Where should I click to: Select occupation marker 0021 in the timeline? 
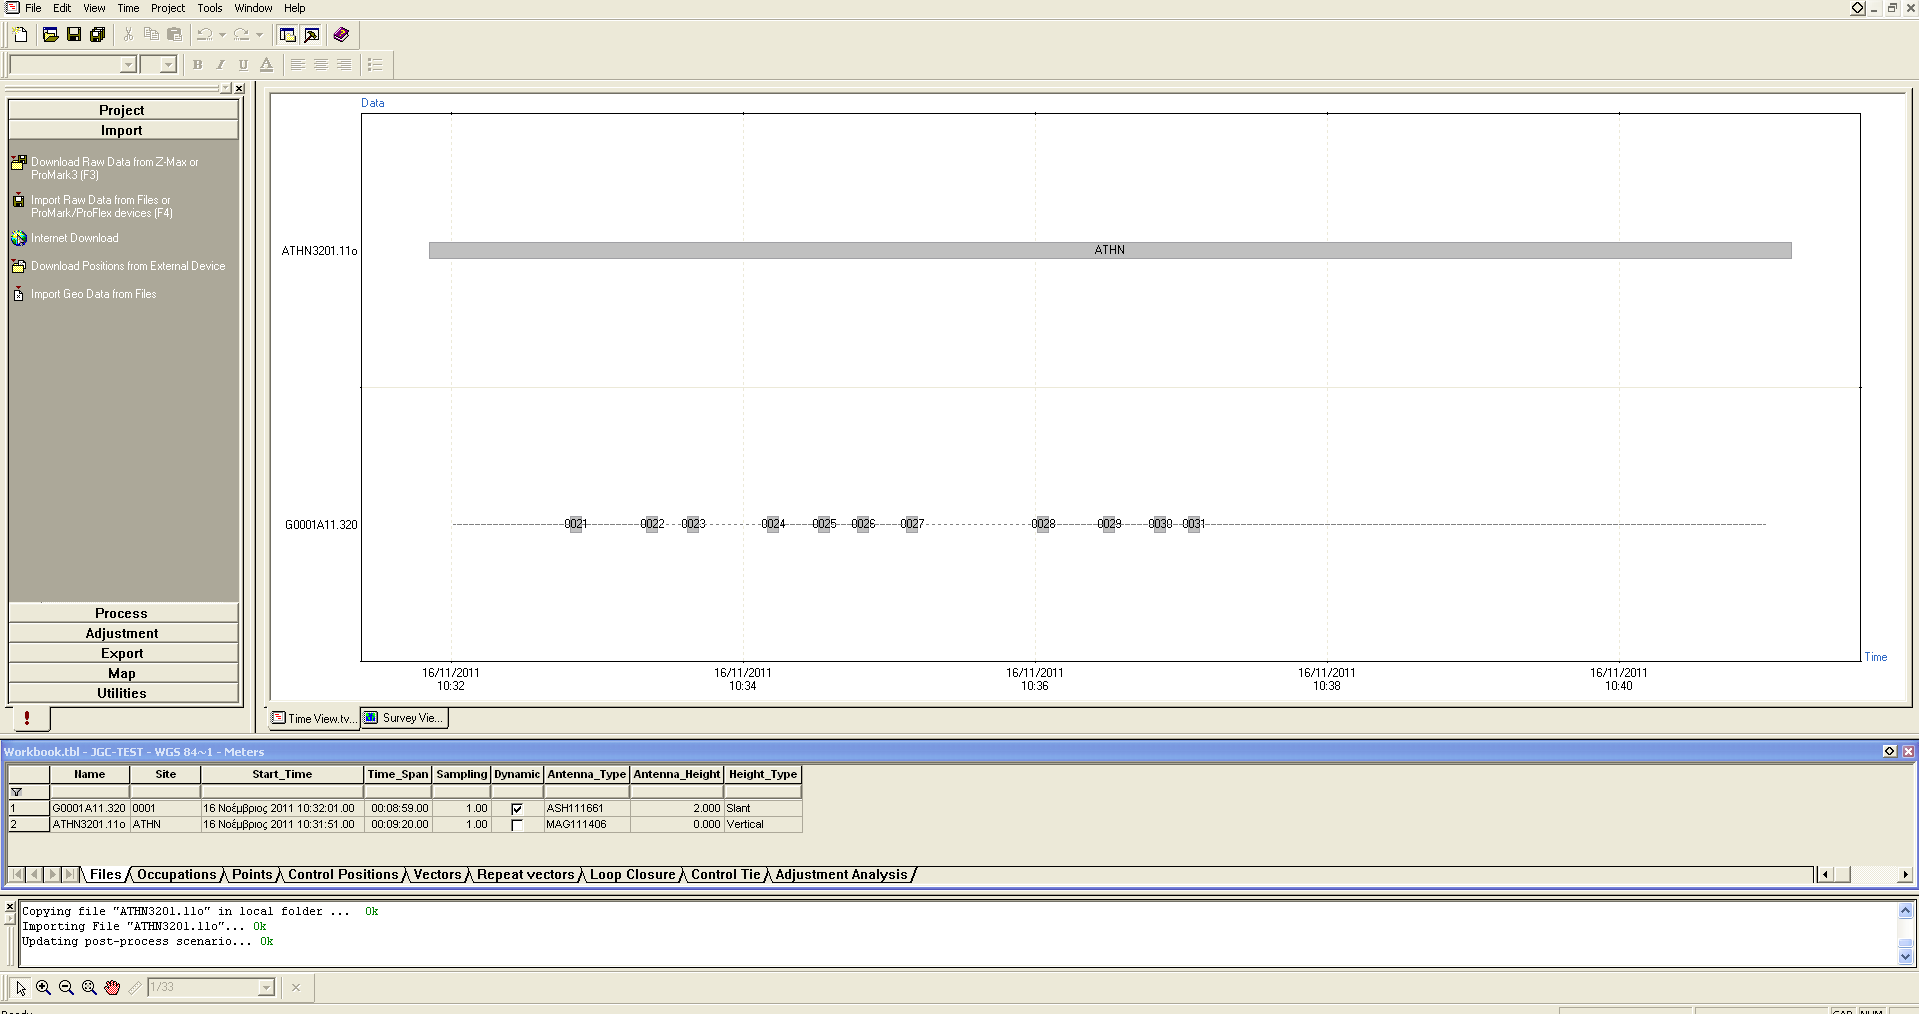(x=576, y=524)
